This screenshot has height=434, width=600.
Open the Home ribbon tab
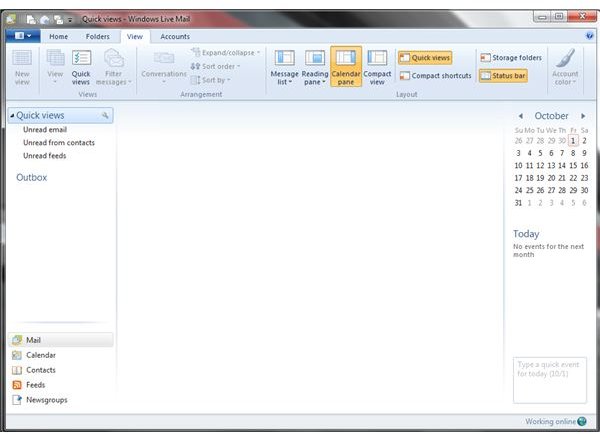pyautogui.click(x=59, y=37)
